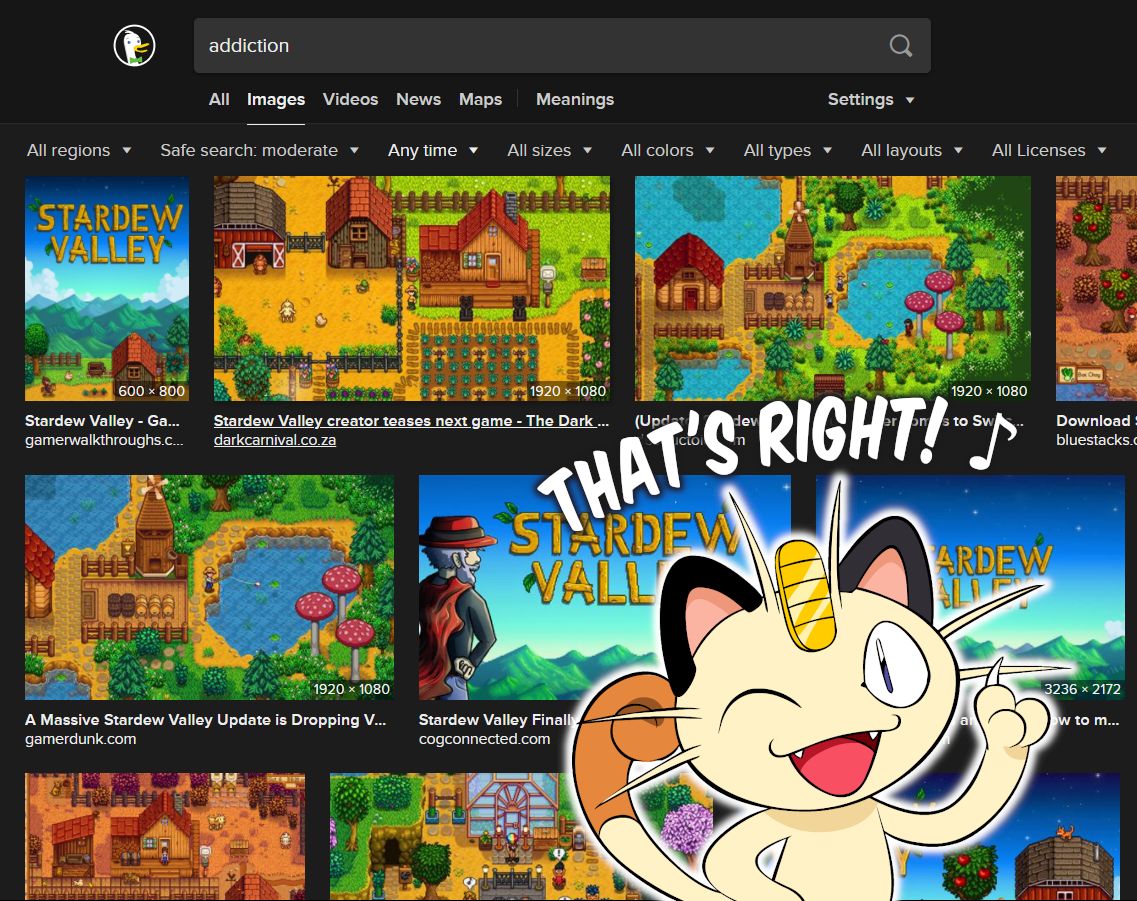Open the Videos tab
The width and height of the screenshot is (1137, 901).
(x=350, y=99)
